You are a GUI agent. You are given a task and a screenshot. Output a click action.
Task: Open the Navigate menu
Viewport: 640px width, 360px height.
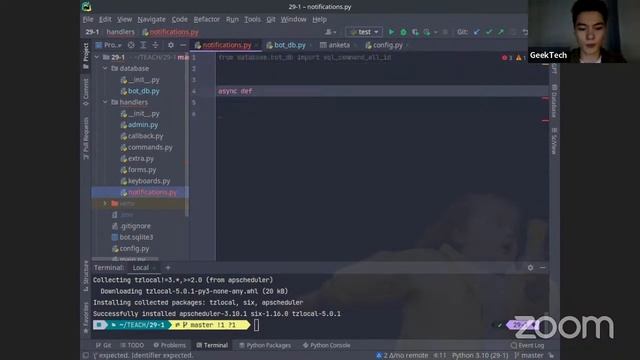(x=151, y=19)
